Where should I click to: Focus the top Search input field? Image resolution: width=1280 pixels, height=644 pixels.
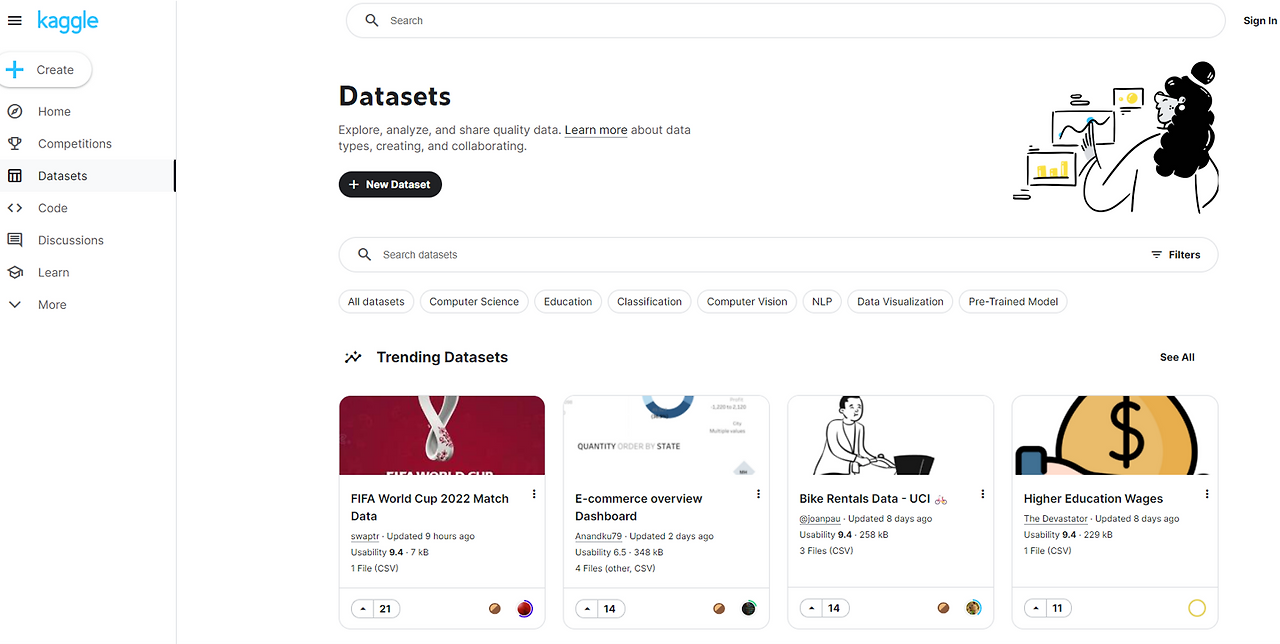pos(785,20)
